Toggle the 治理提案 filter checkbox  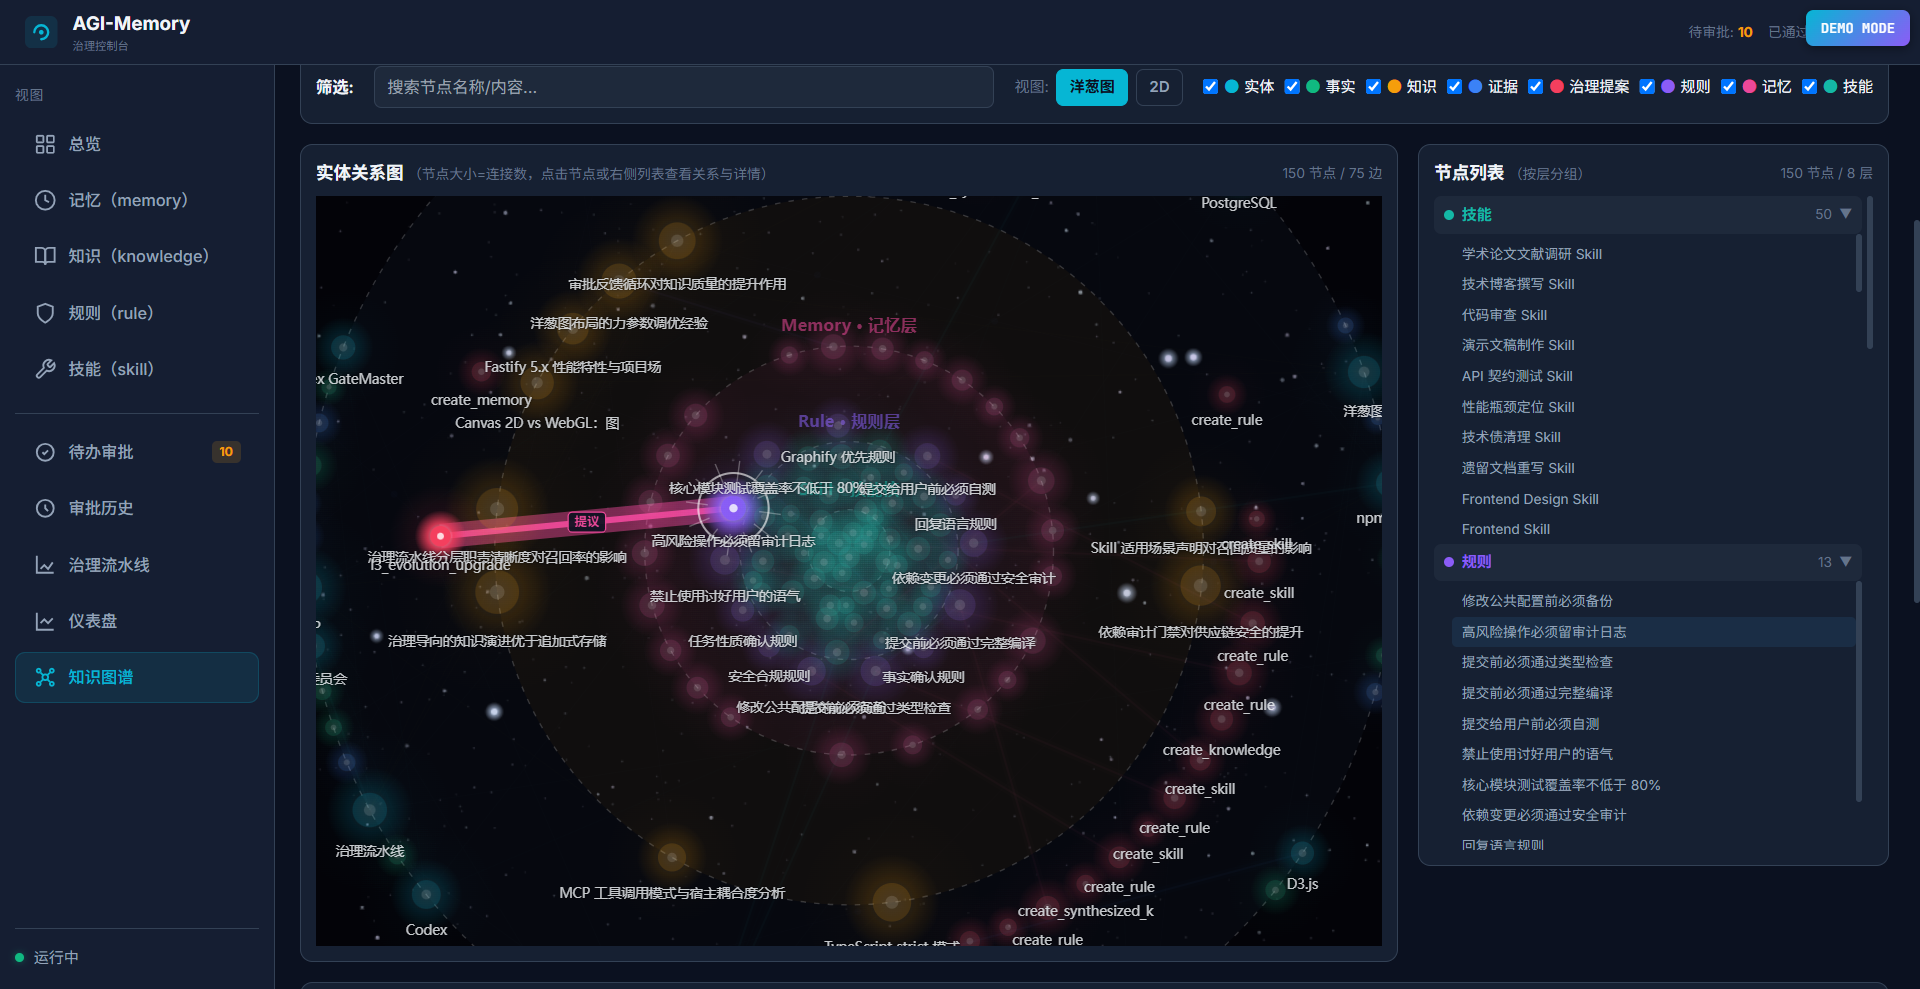(1535, 86)
